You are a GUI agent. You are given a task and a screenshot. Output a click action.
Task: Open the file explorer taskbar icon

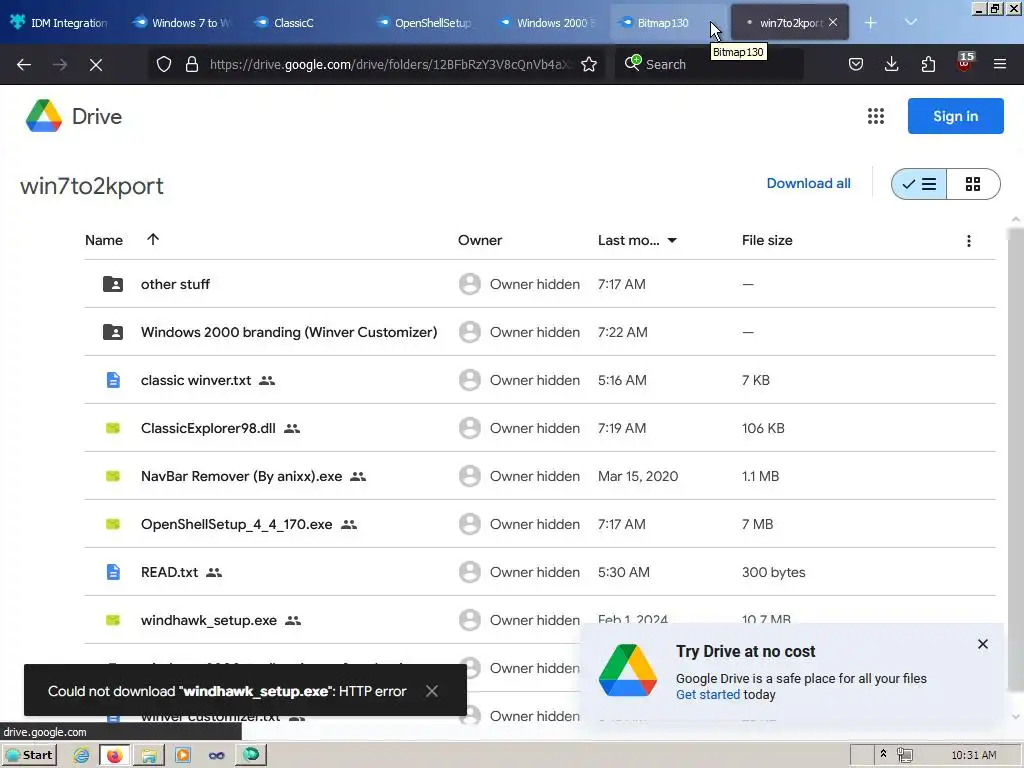click(149, 755)
